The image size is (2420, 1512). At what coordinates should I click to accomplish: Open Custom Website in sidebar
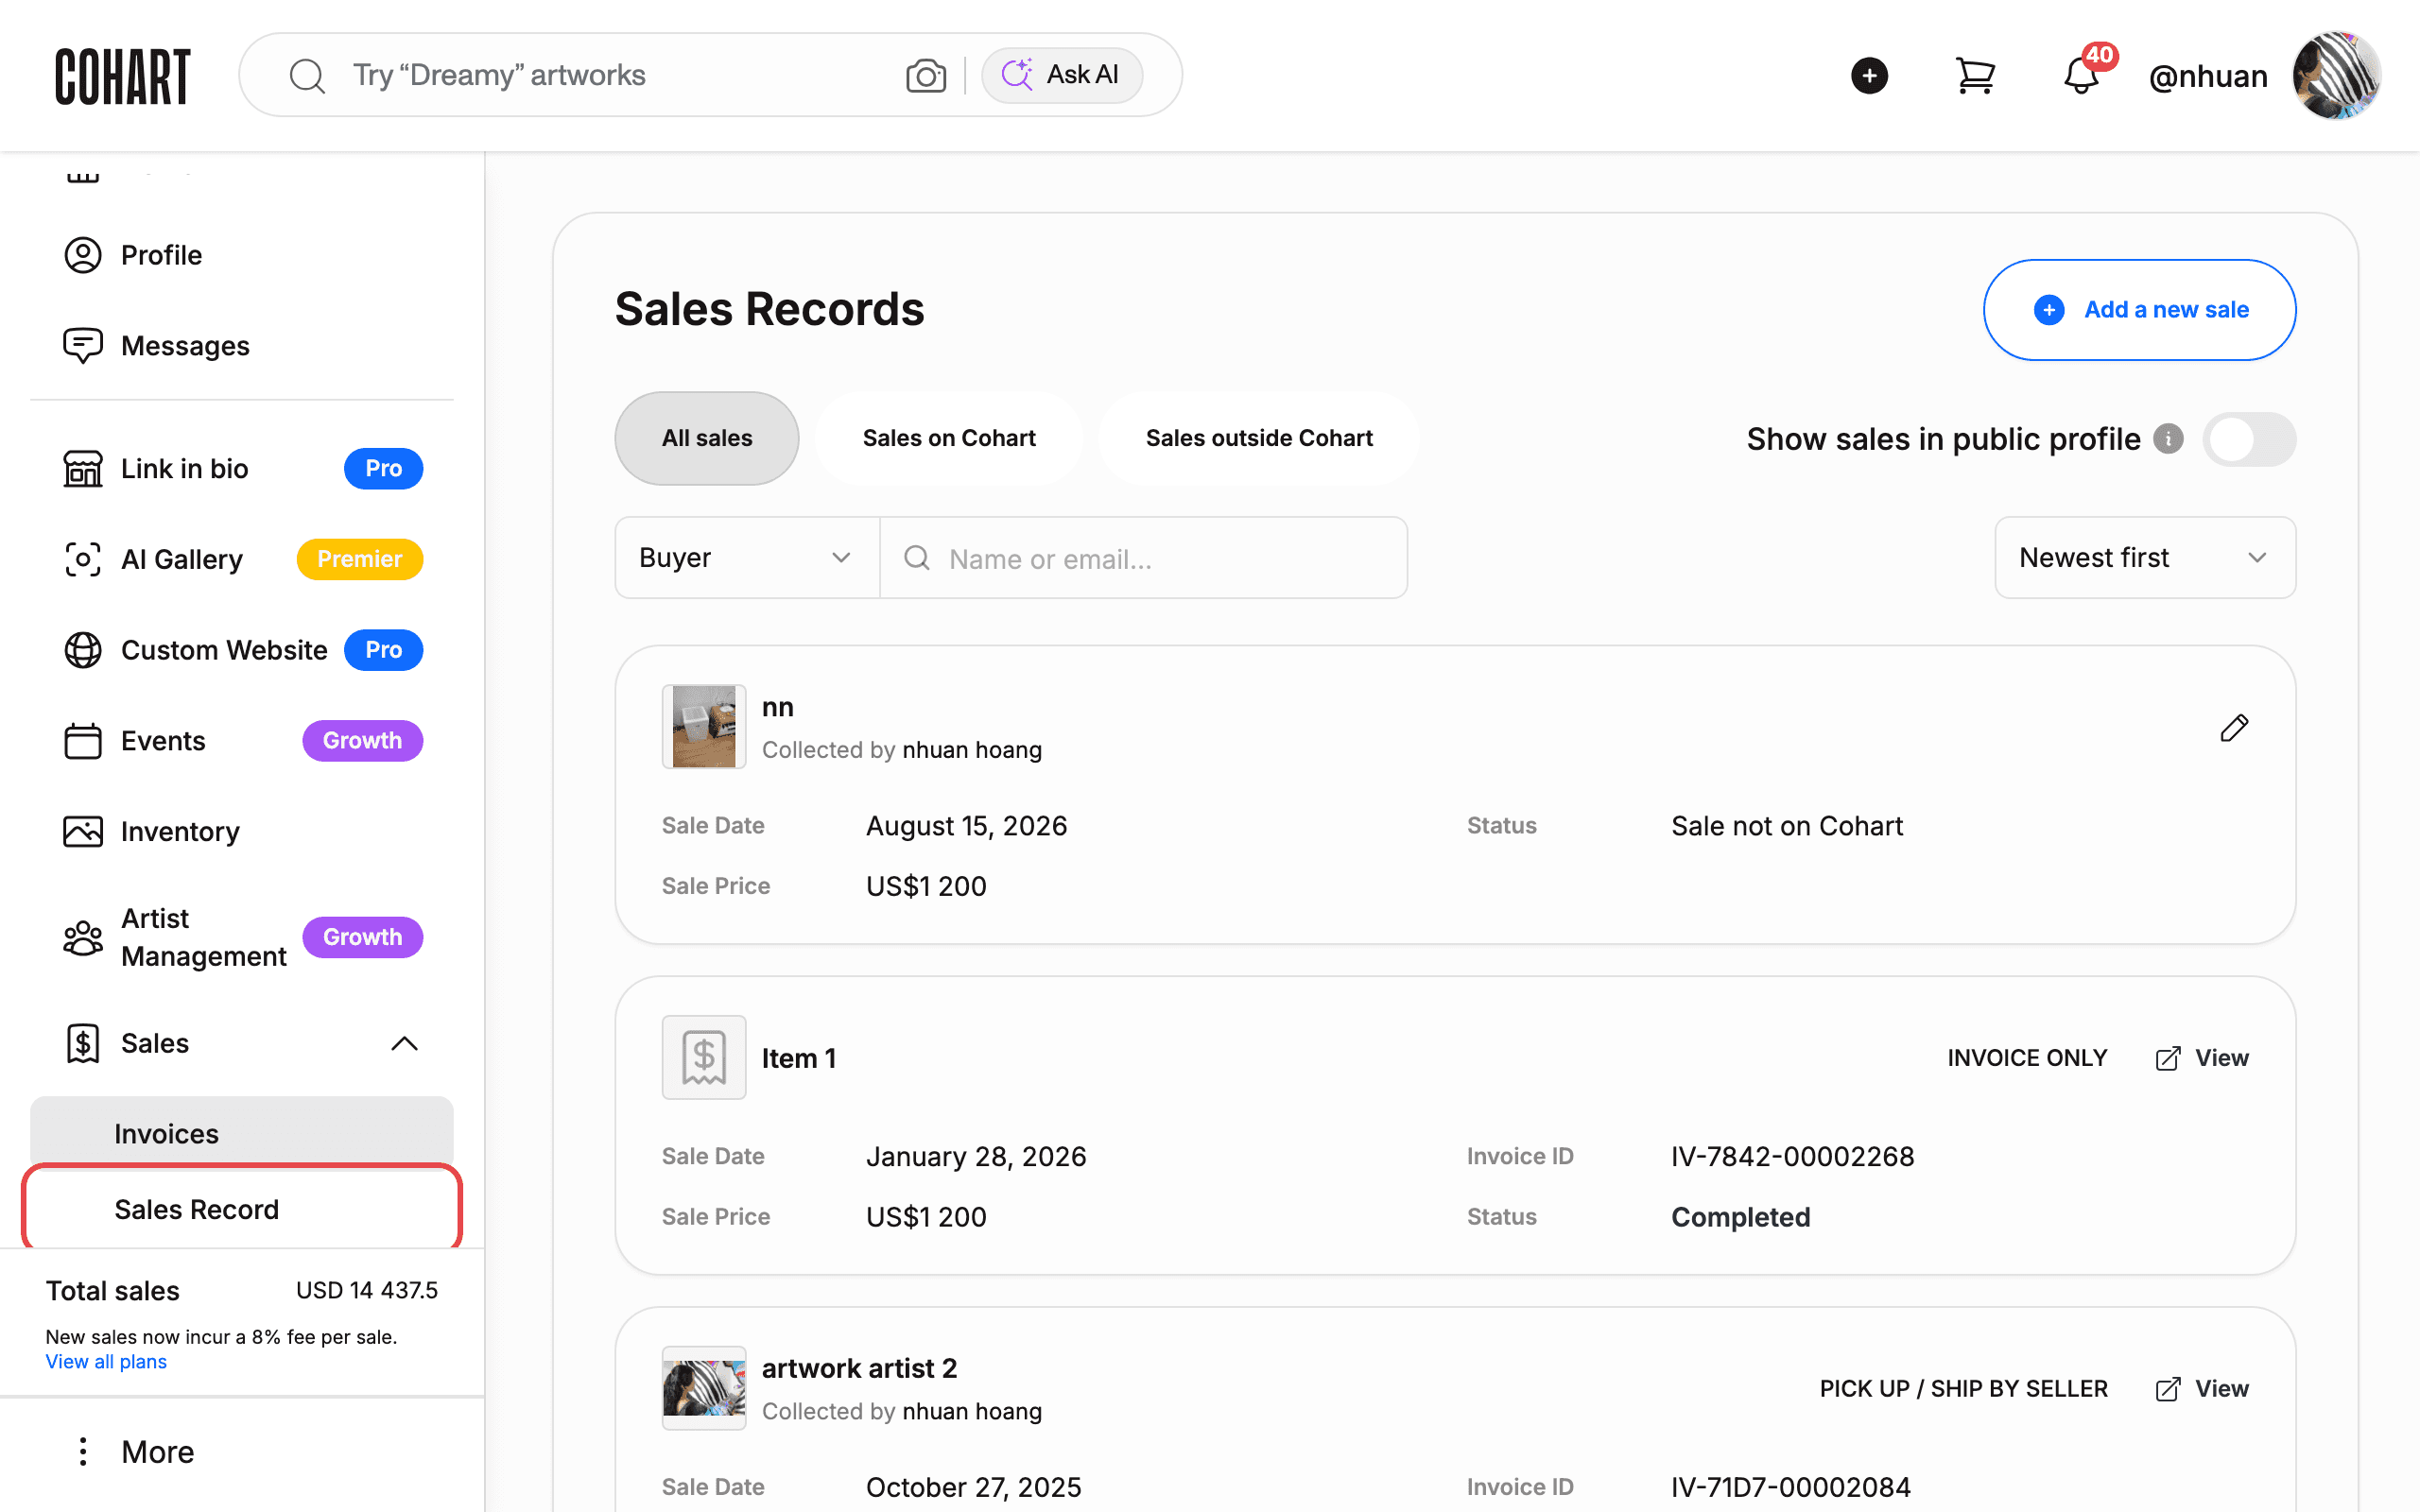242,650
